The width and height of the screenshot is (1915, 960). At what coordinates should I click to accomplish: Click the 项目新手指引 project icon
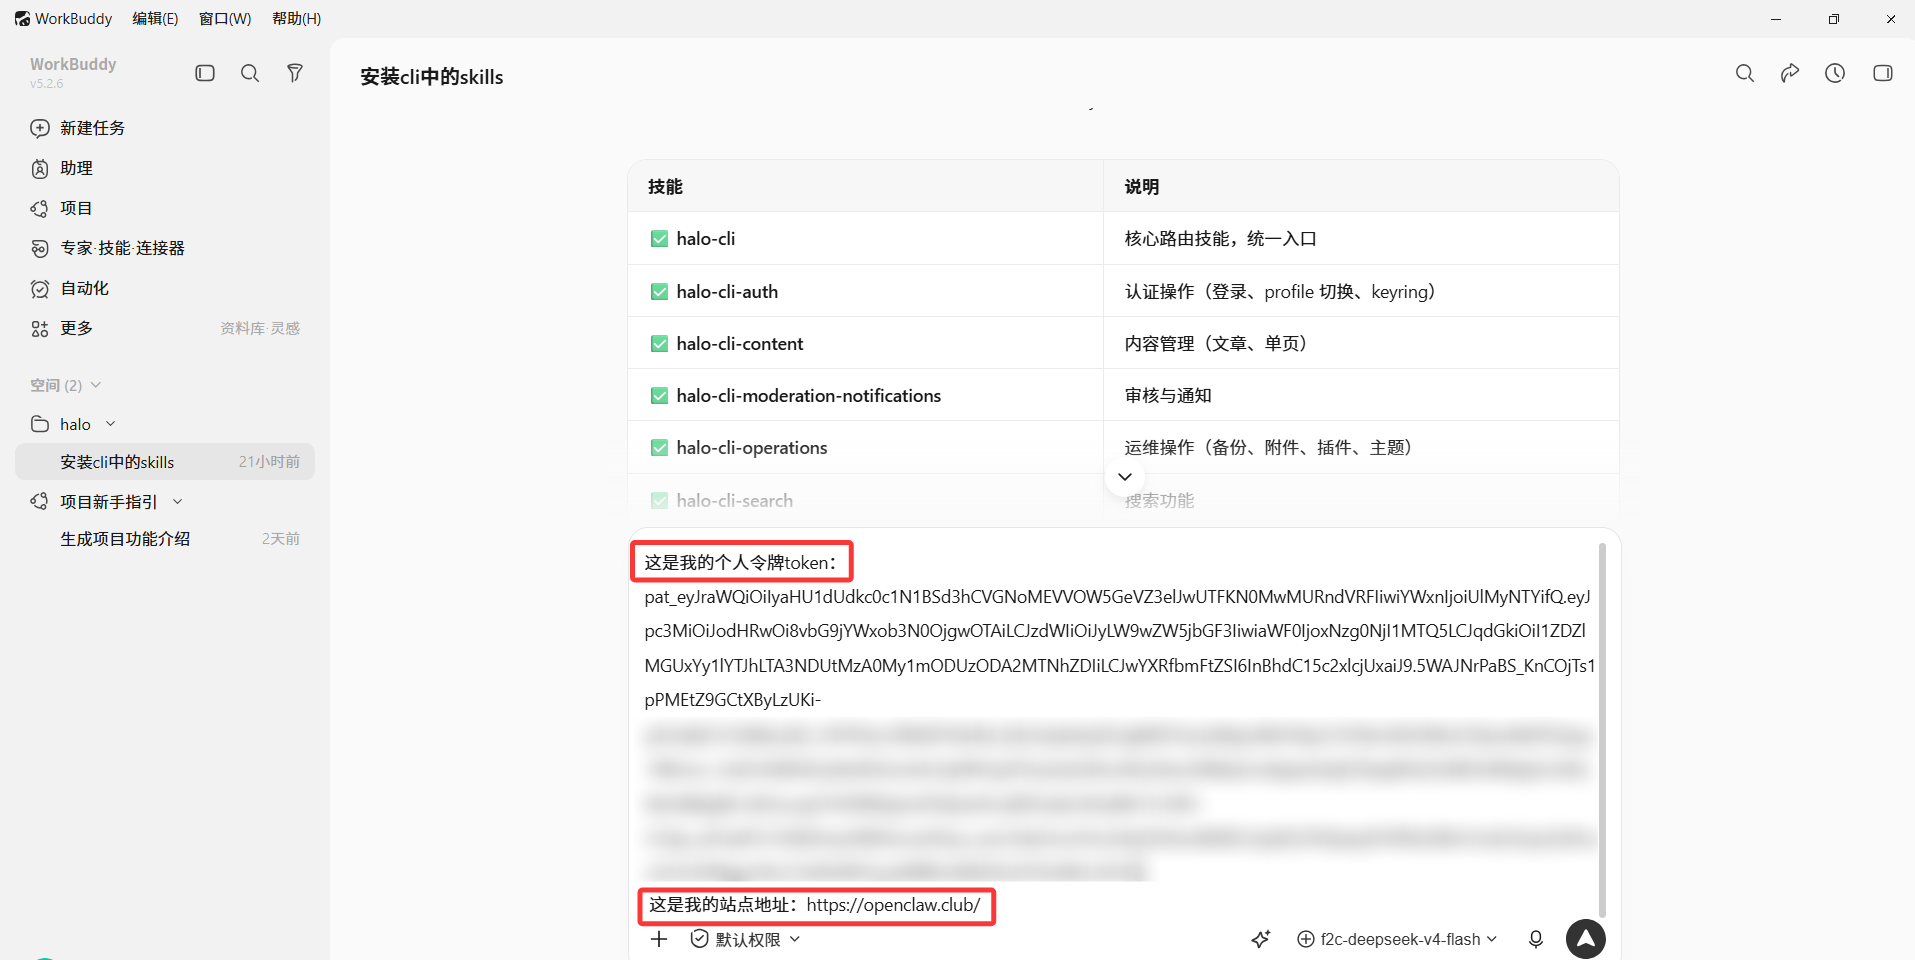point(40,501)
